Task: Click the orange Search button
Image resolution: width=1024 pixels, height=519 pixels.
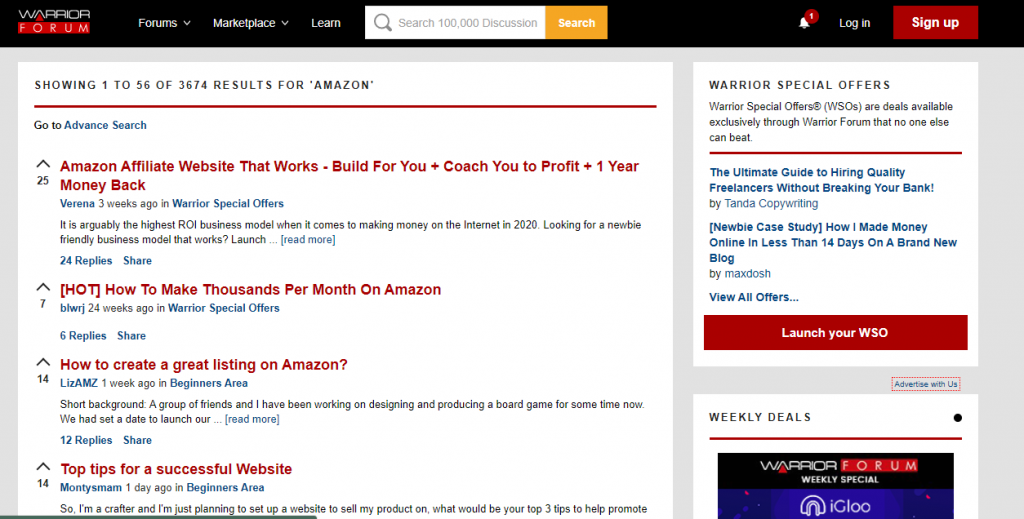Action: pos(576,23)
